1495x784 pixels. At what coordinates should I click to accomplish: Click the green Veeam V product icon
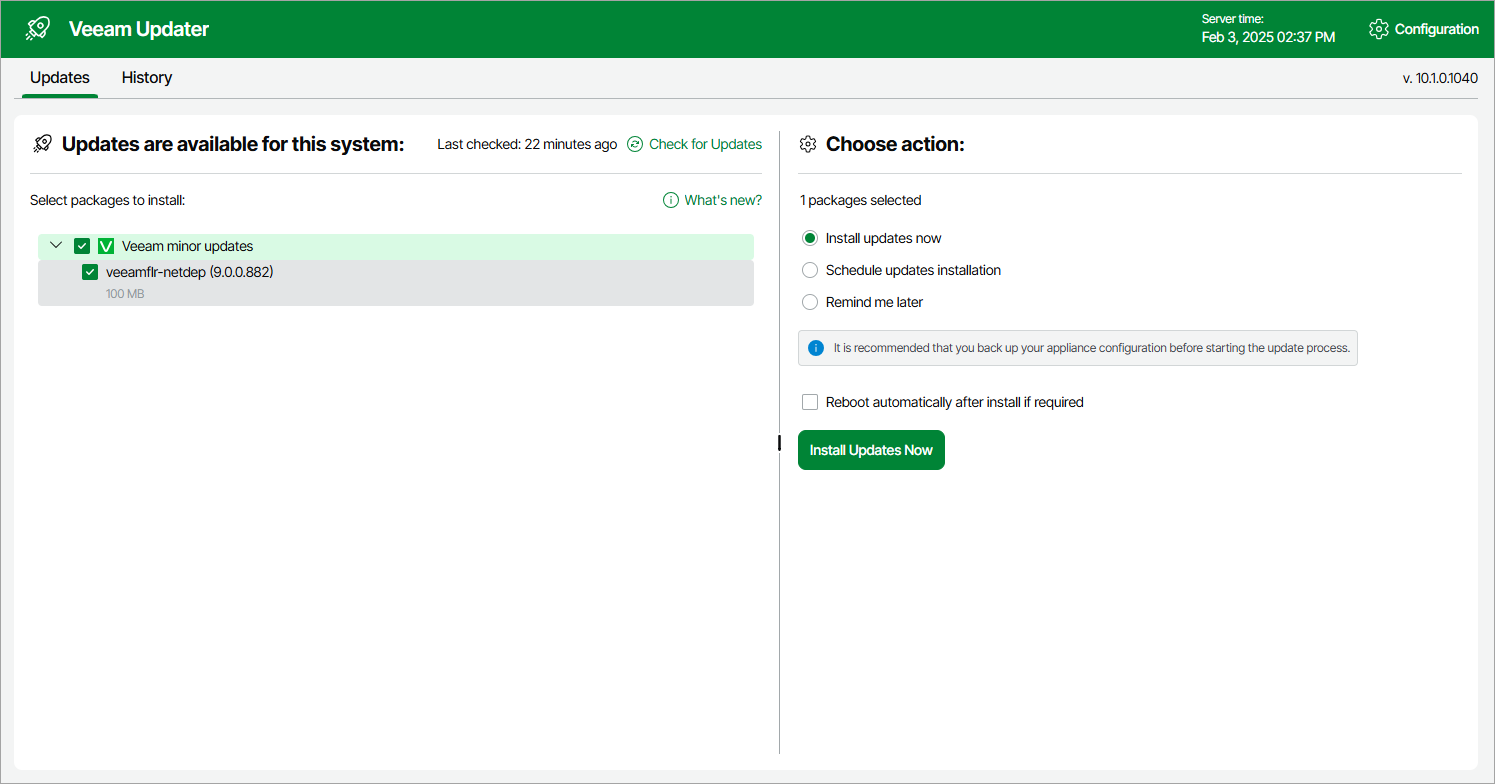pos(106,246)
